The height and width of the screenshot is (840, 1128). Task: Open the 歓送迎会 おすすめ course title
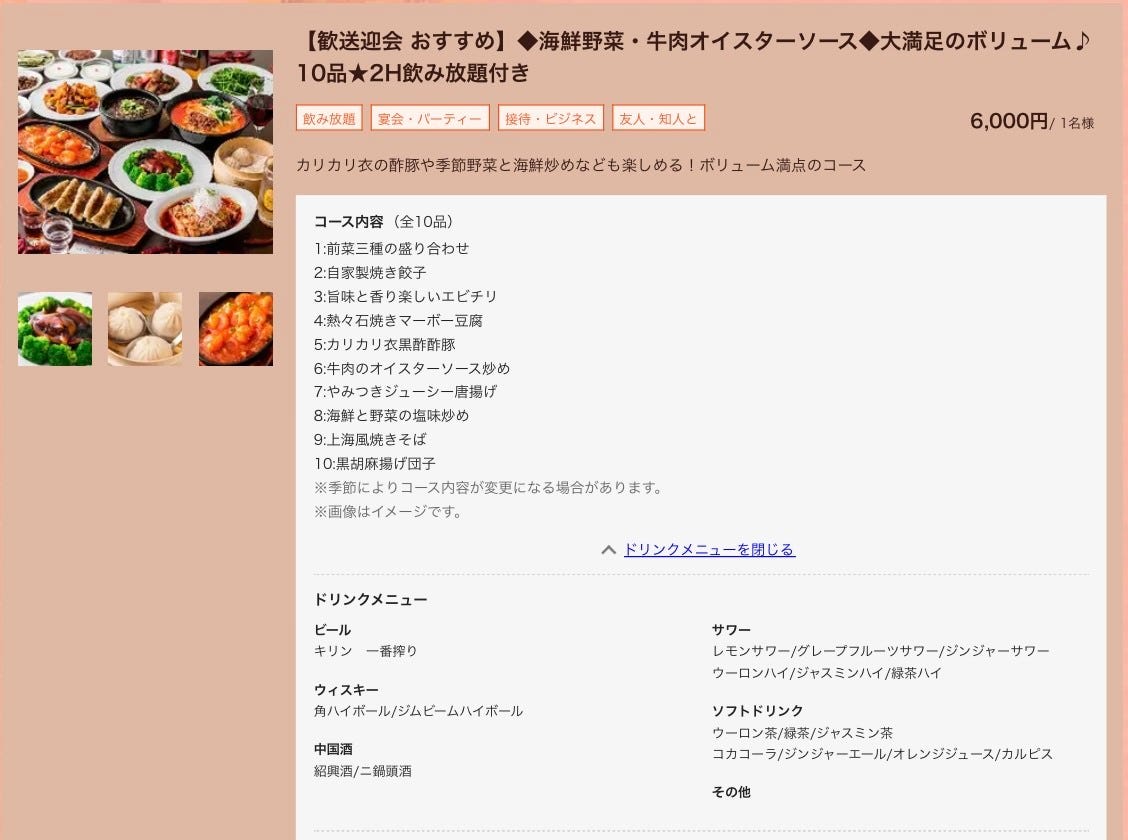(694, 56)
